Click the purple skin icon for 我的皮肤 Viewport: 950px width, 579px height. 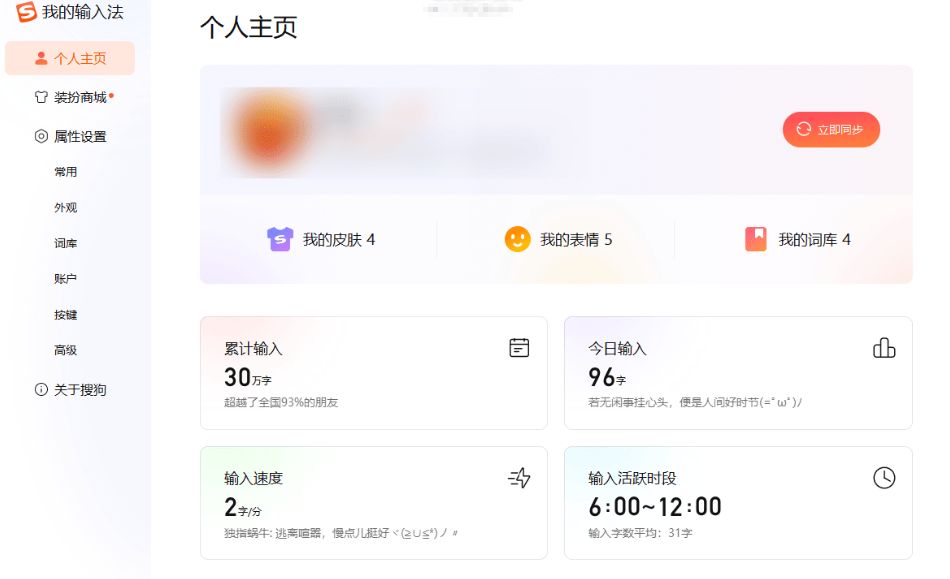tap(280, 239)
